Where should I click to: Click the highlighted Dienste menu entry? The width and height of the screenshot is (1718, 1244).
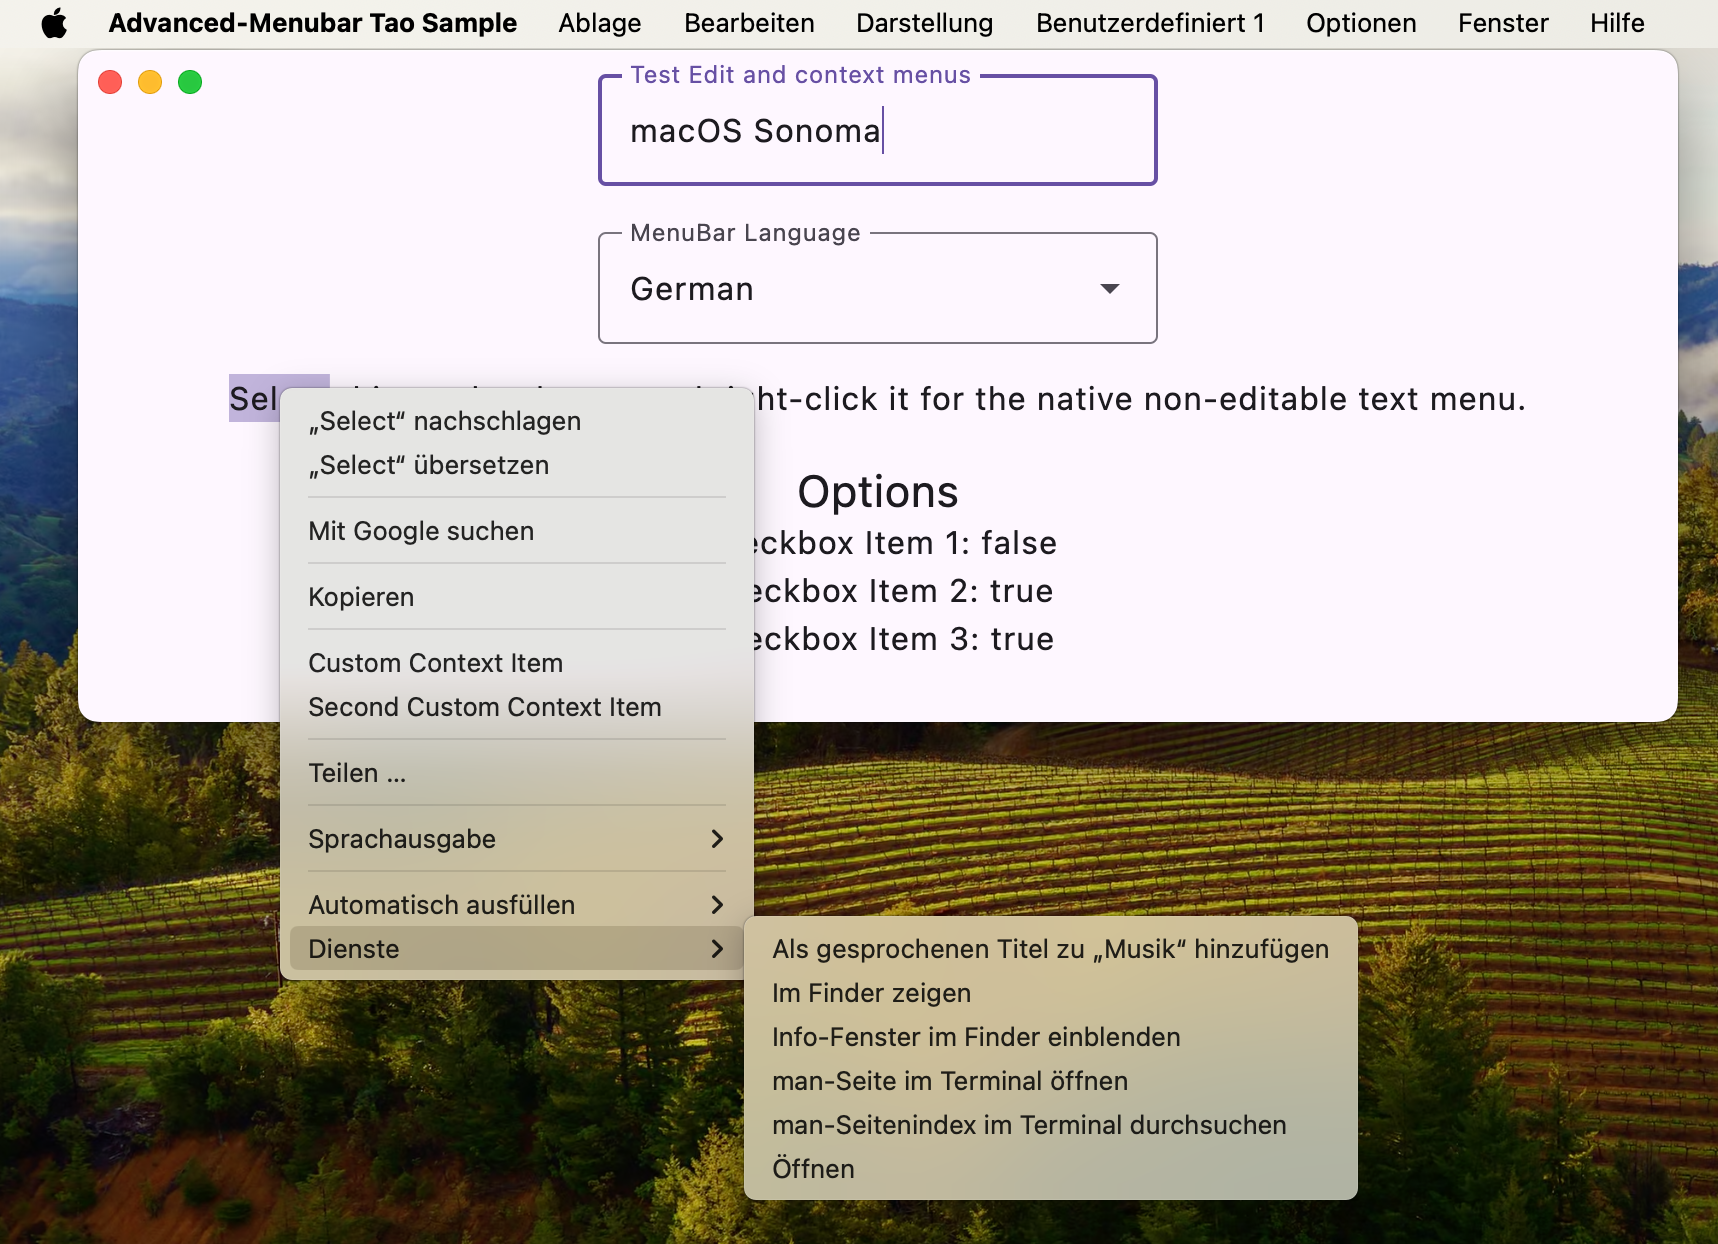coord(517,949)
